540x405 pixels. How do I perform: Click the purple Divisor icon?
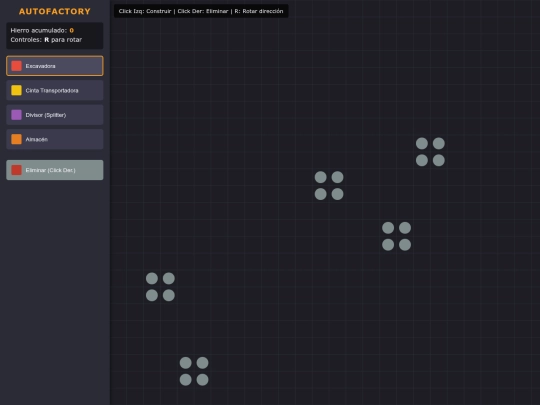16,115
